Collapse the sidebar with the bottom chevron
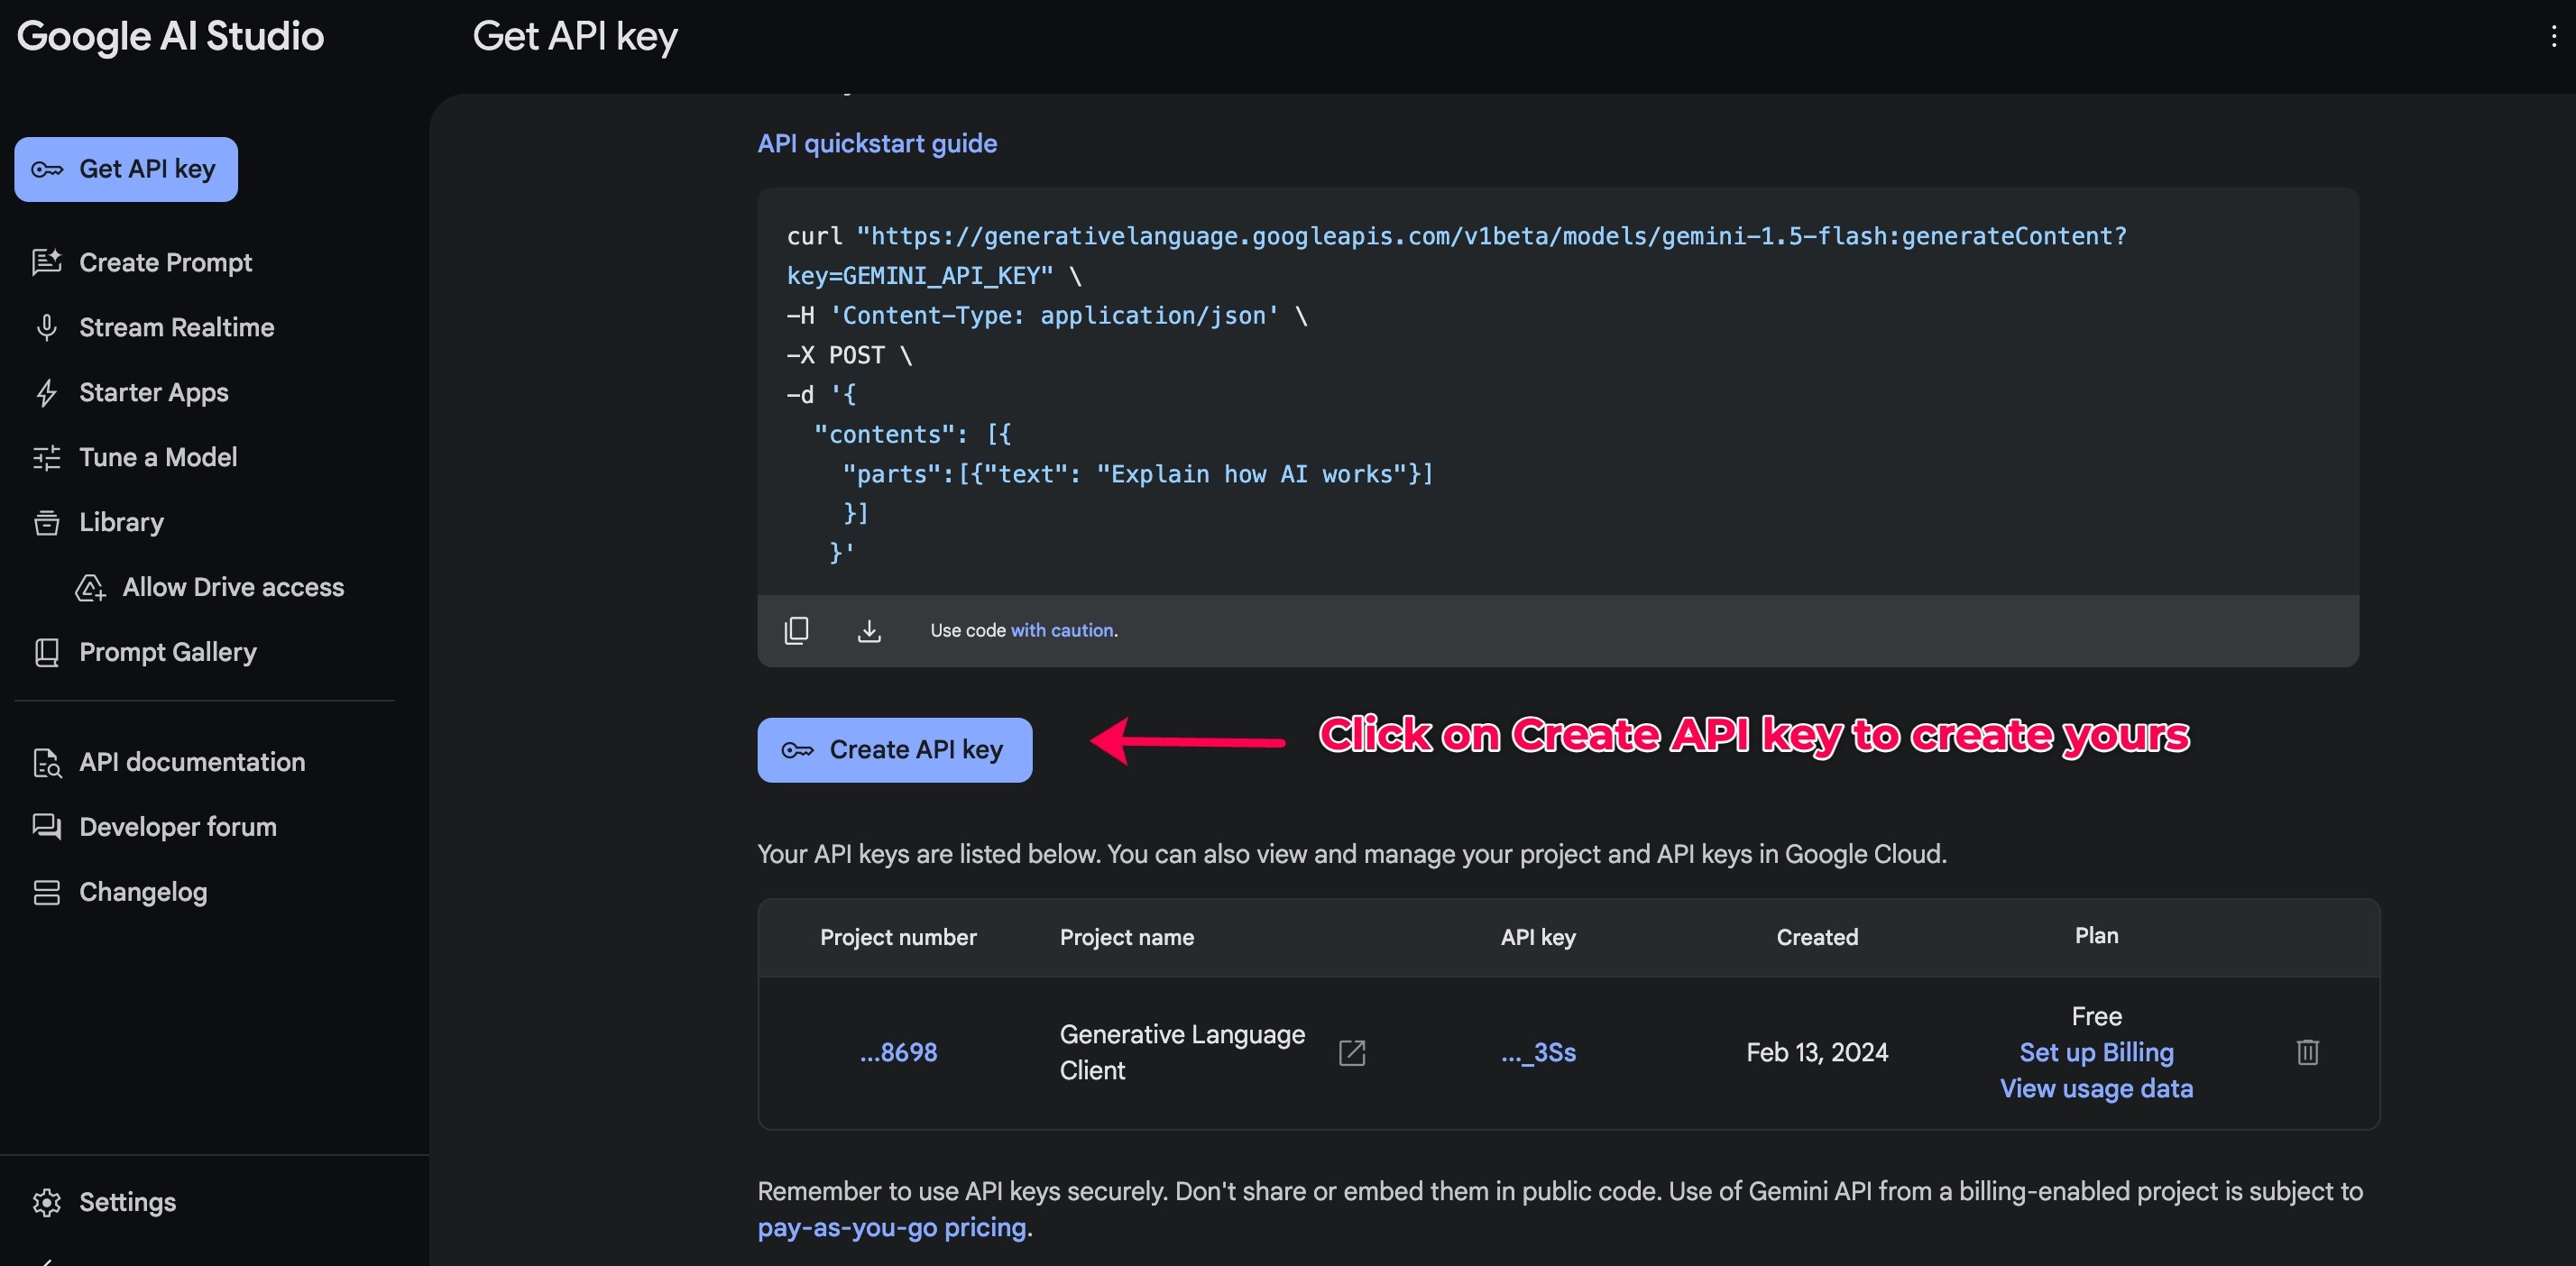 [x=45, y=1260]
